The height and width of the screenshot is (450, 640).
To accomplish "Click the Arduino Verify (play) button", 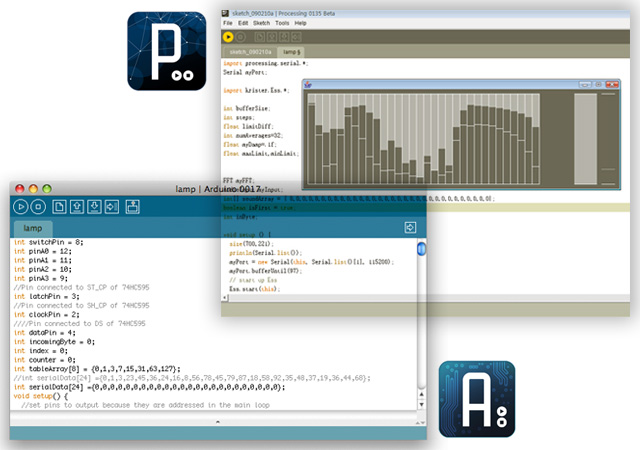I will 21,206.
